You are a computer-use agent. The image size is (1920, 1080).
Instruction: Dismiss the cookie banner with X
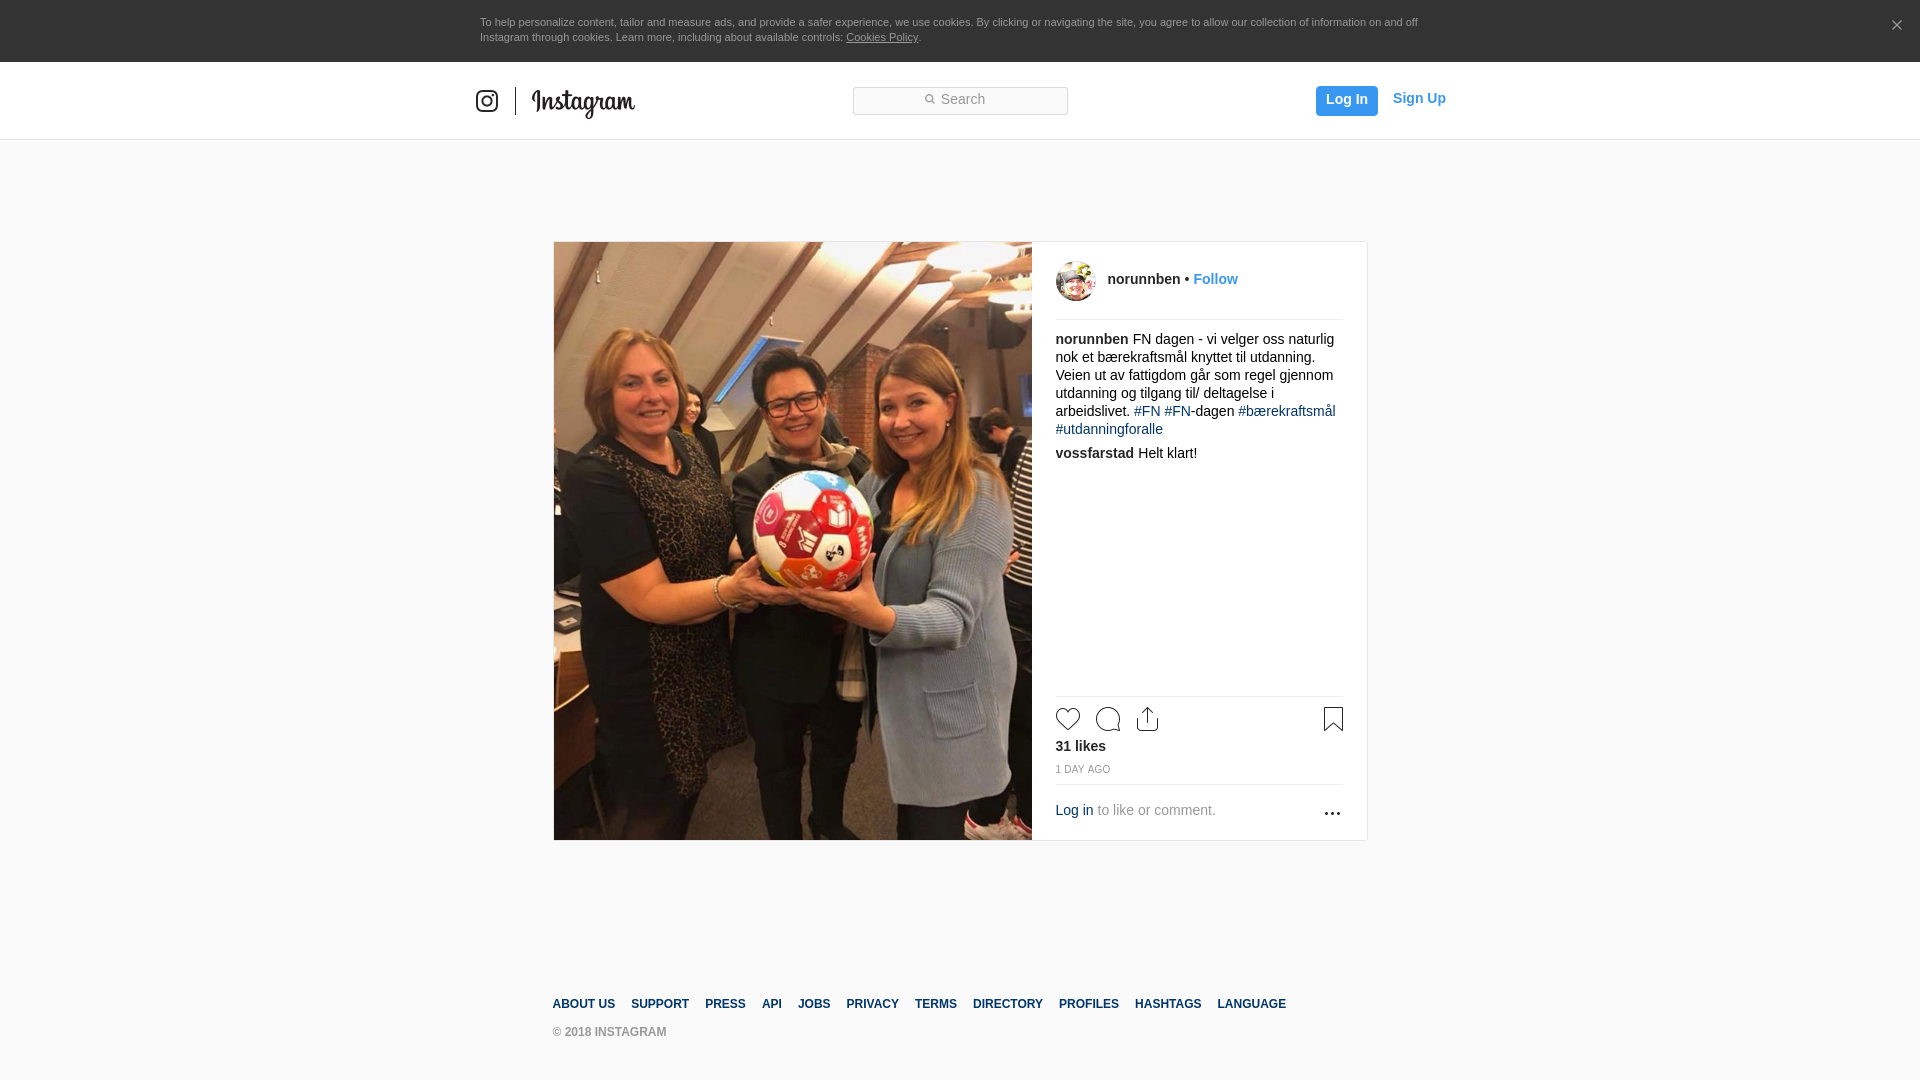1896,25
